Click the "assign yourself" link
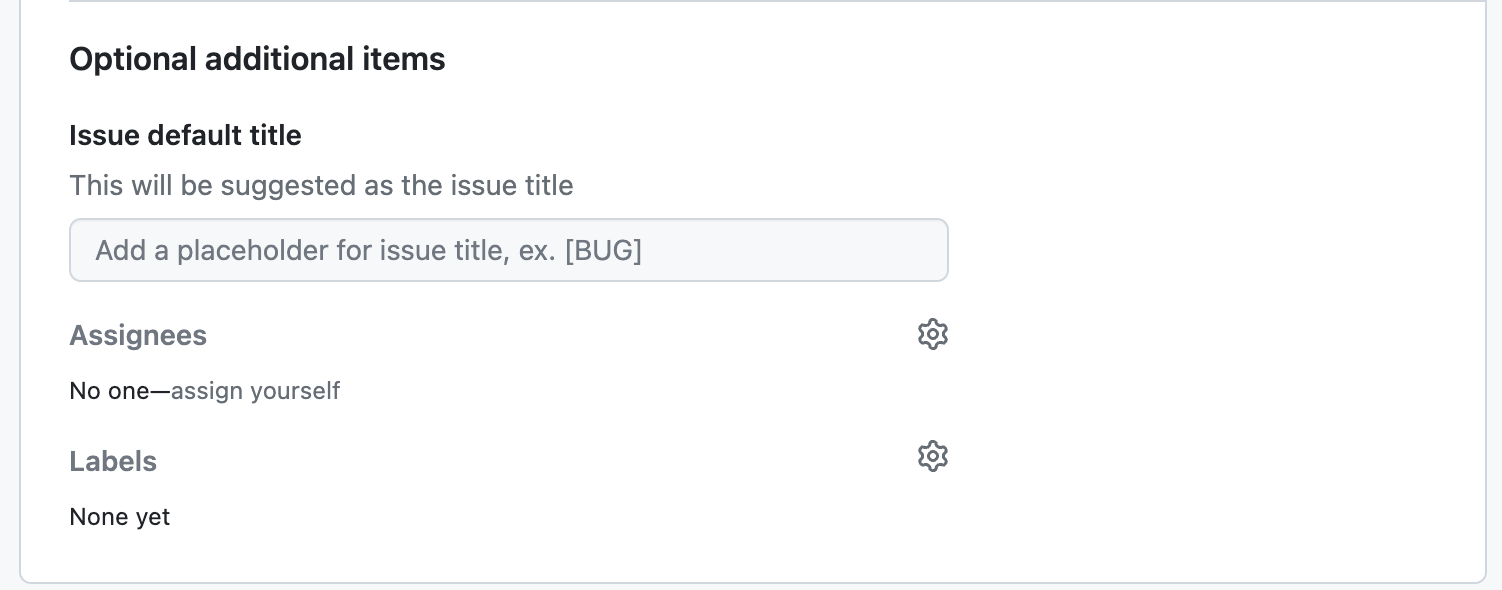The image size is (1502, 590). click(255, 390)
